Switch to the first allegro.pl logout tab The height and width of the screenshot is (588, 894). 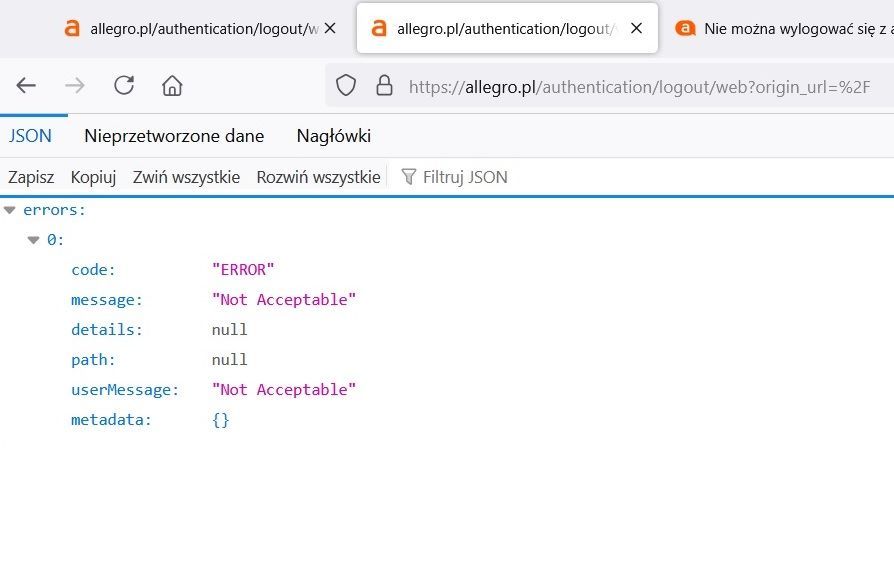200,29
